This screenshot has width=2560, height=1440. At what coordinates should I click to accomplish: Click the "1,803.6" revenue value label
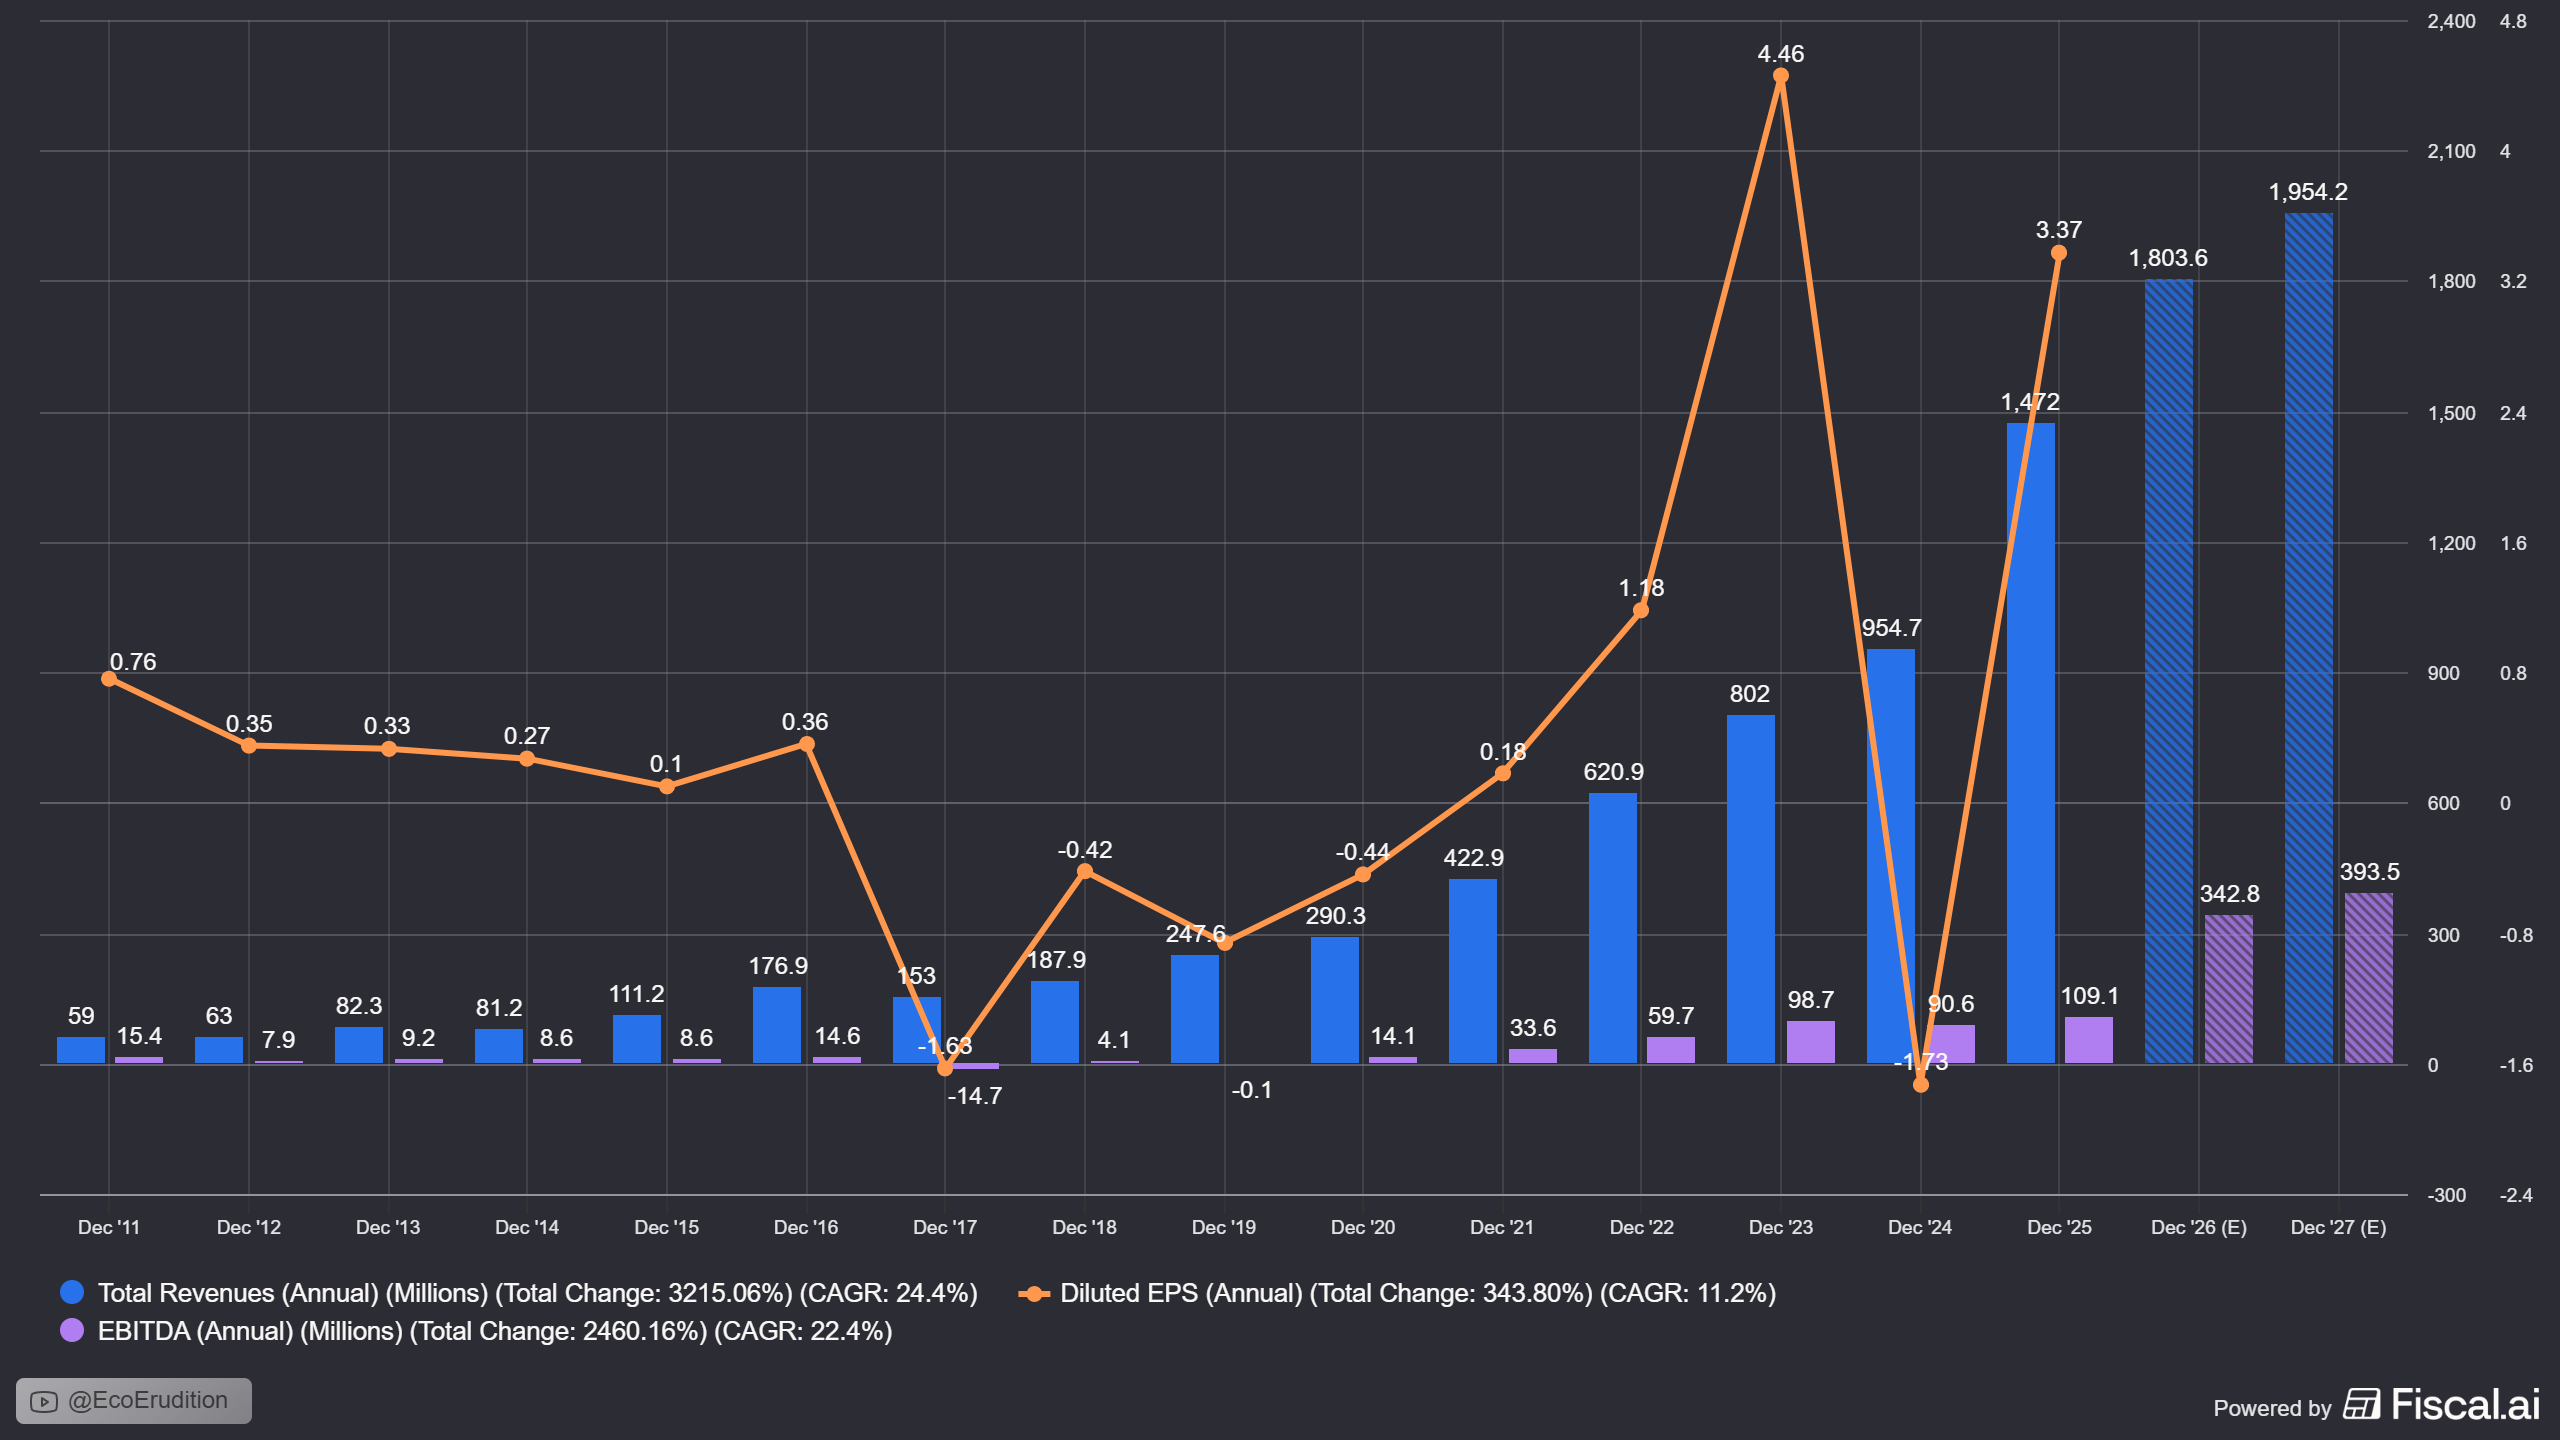click(x=2168, y=258)
